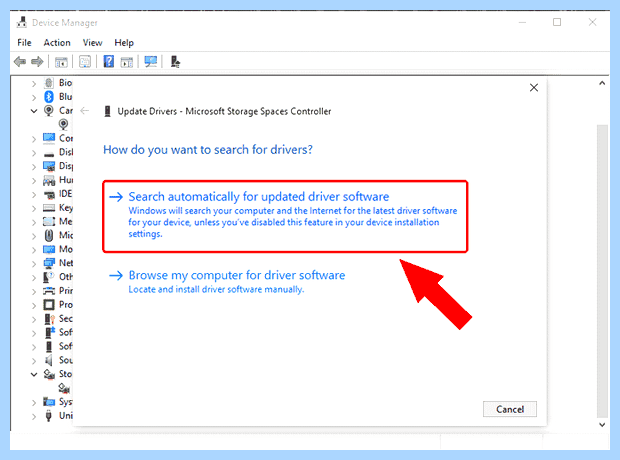Select the IDE controller icon

(x=49, y=194)
